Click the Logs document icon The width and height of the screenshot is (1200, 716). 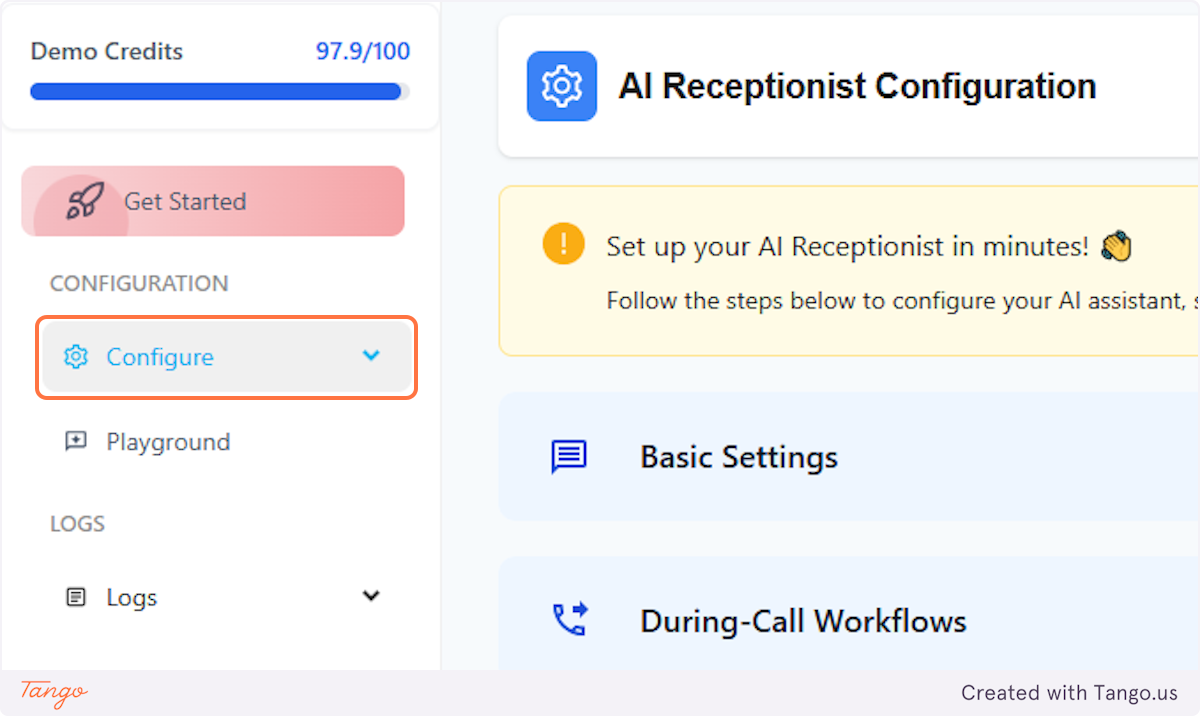pos(76,597)
